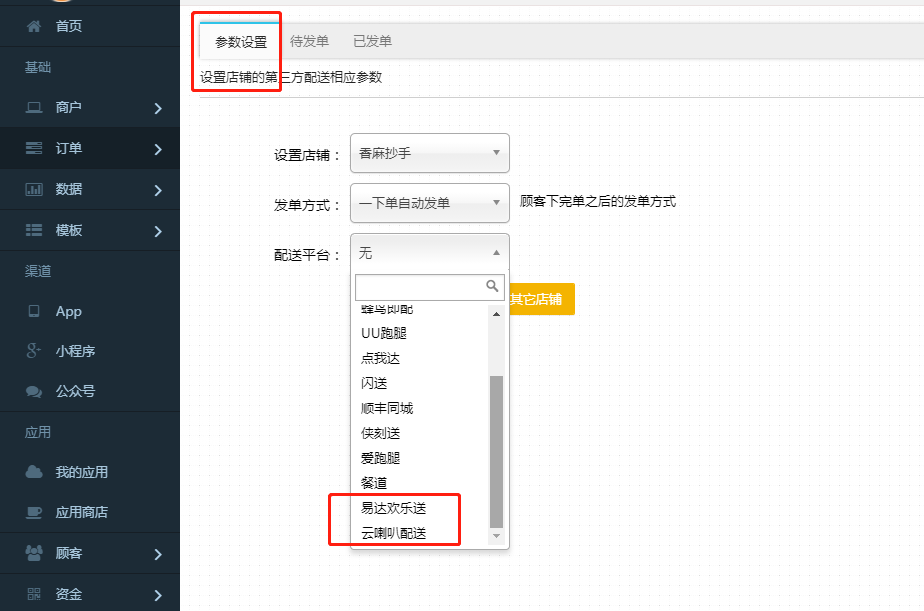Screen dimensions: 924x611
Task: Collapse the 配送平台 delivery platform dropdown
Action: tap(429, 253)
